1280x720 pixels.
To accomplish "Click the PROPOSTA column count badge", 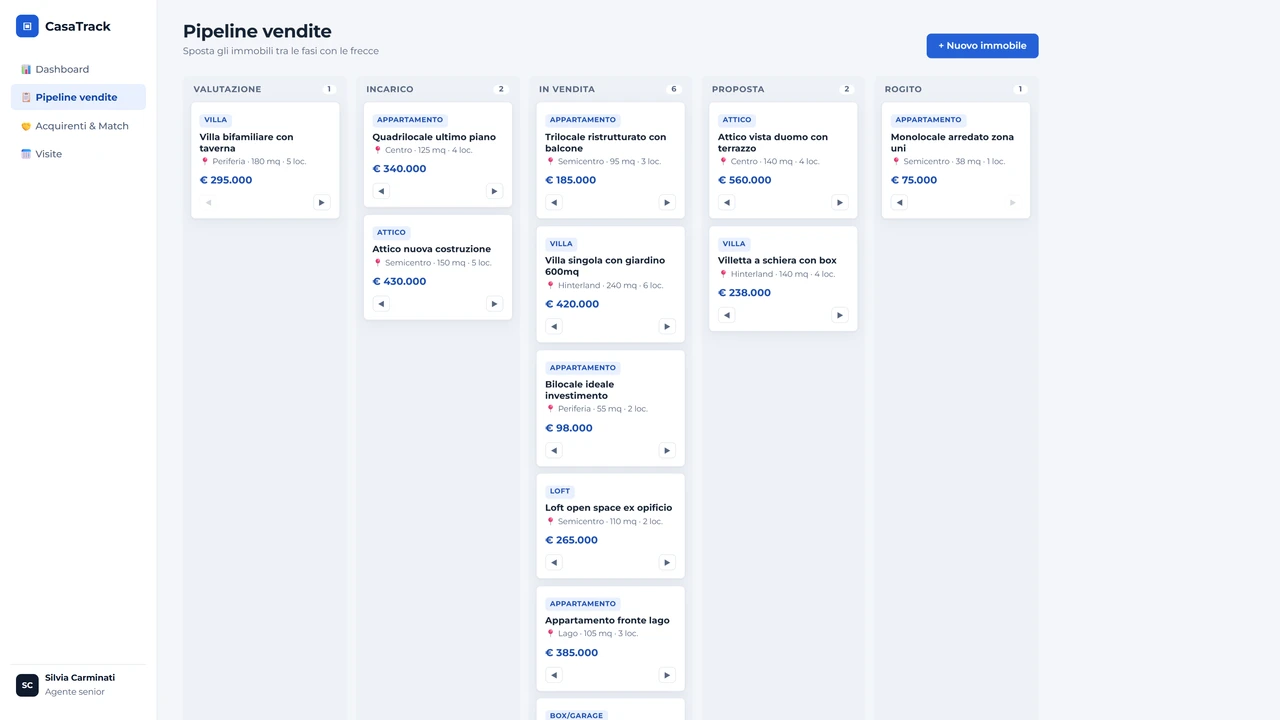I will click(x=847, y=89).
